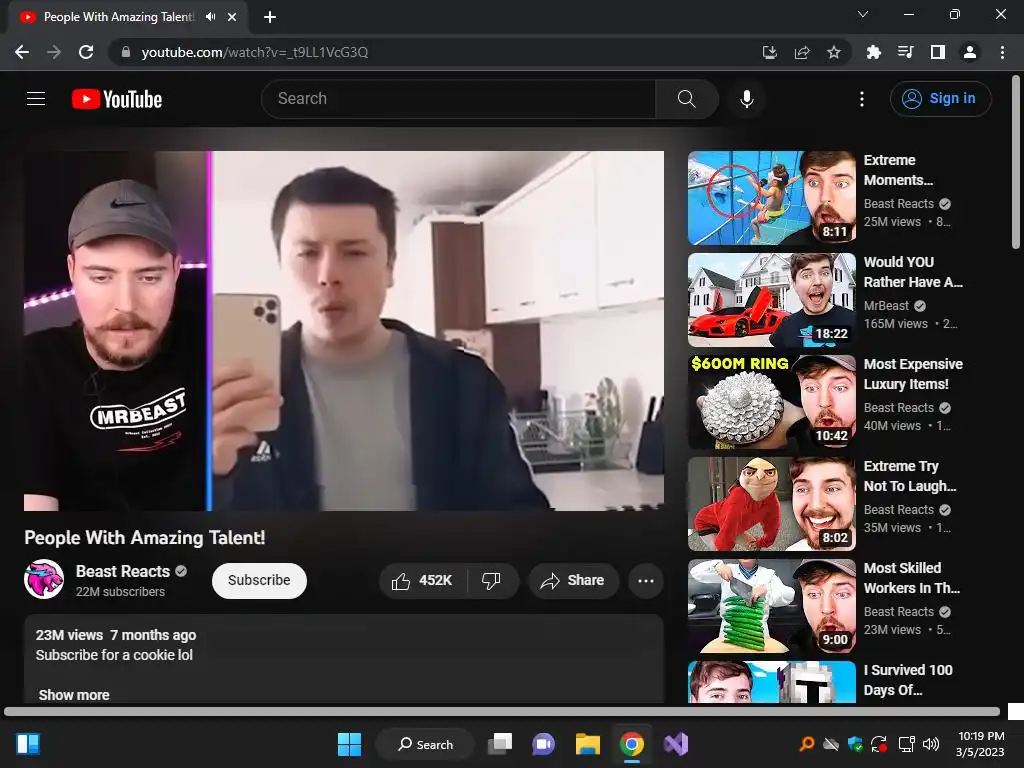Image resolution: width=1024 pixels, height=768 pixels.
Task: Open Visual Studio from taskbar
Action: 676,744
